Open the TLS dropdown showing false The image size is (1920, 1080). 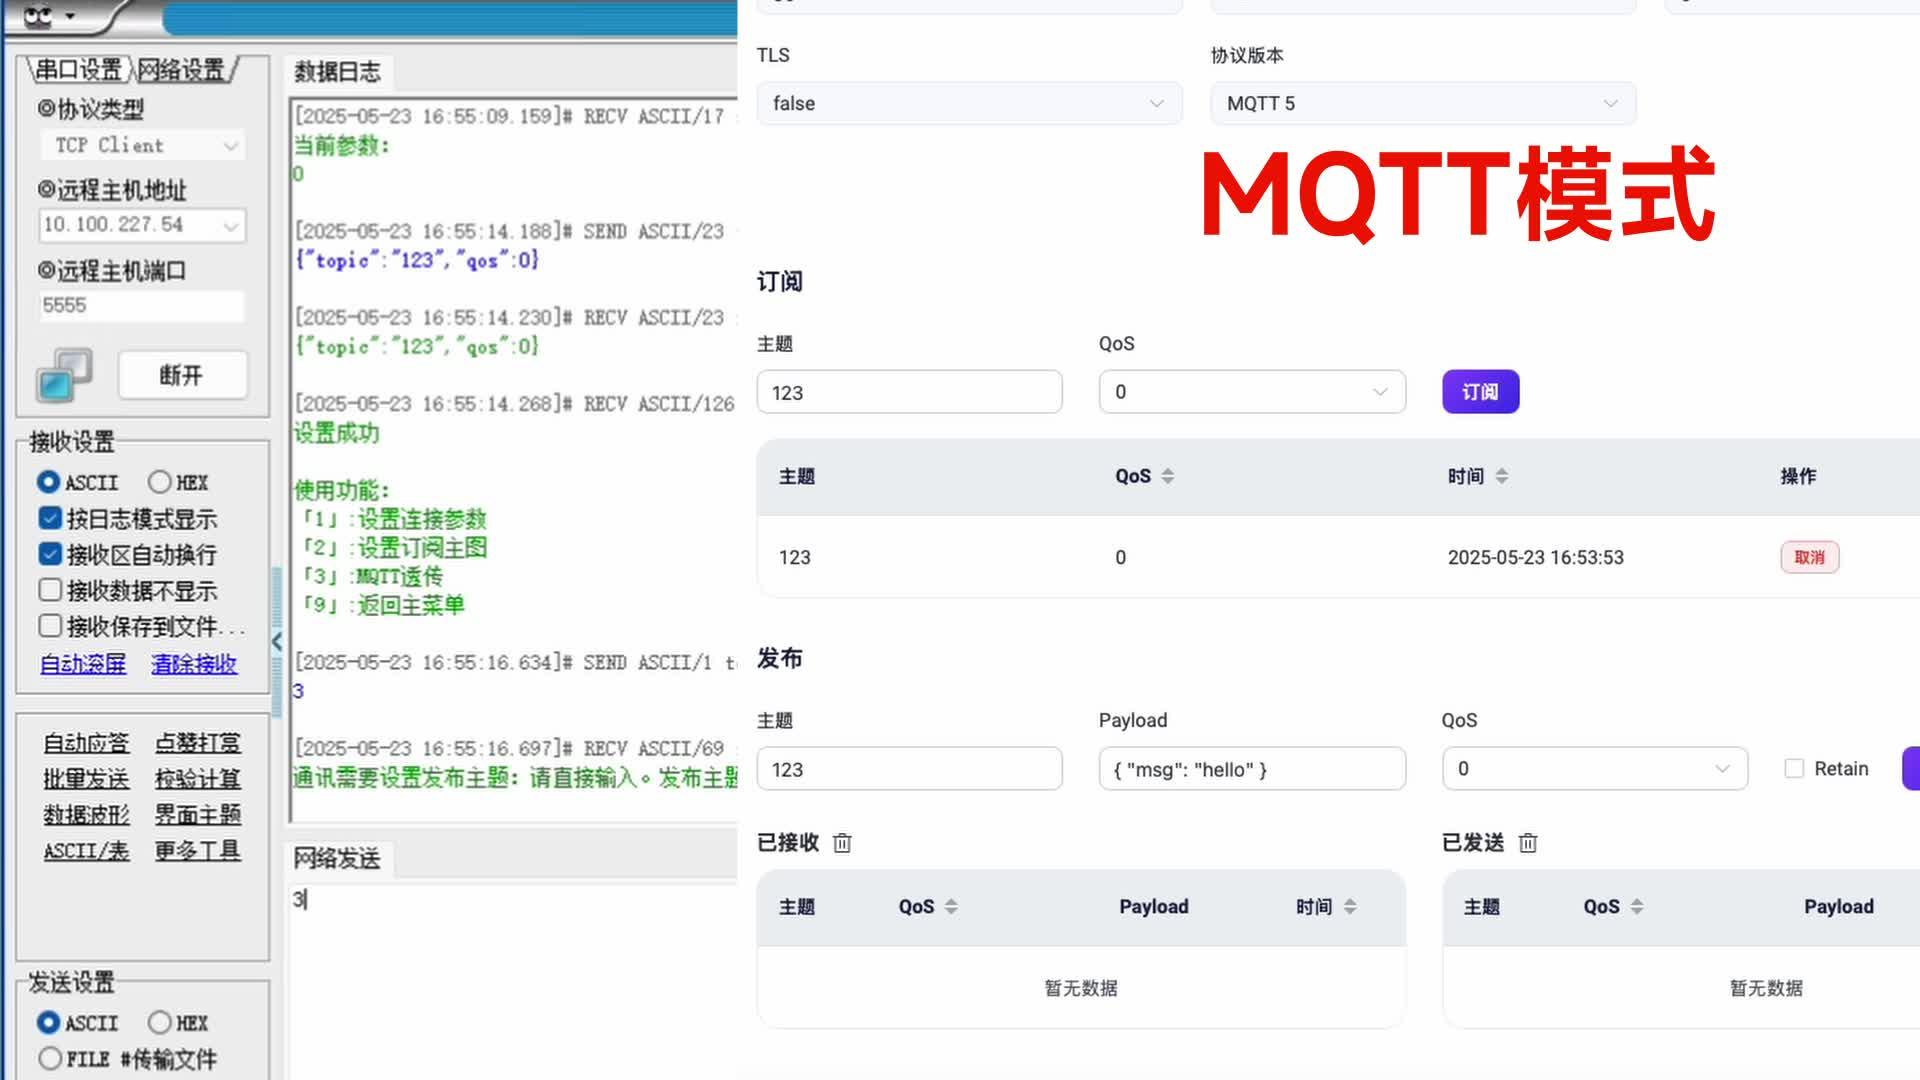pos(967,103)
